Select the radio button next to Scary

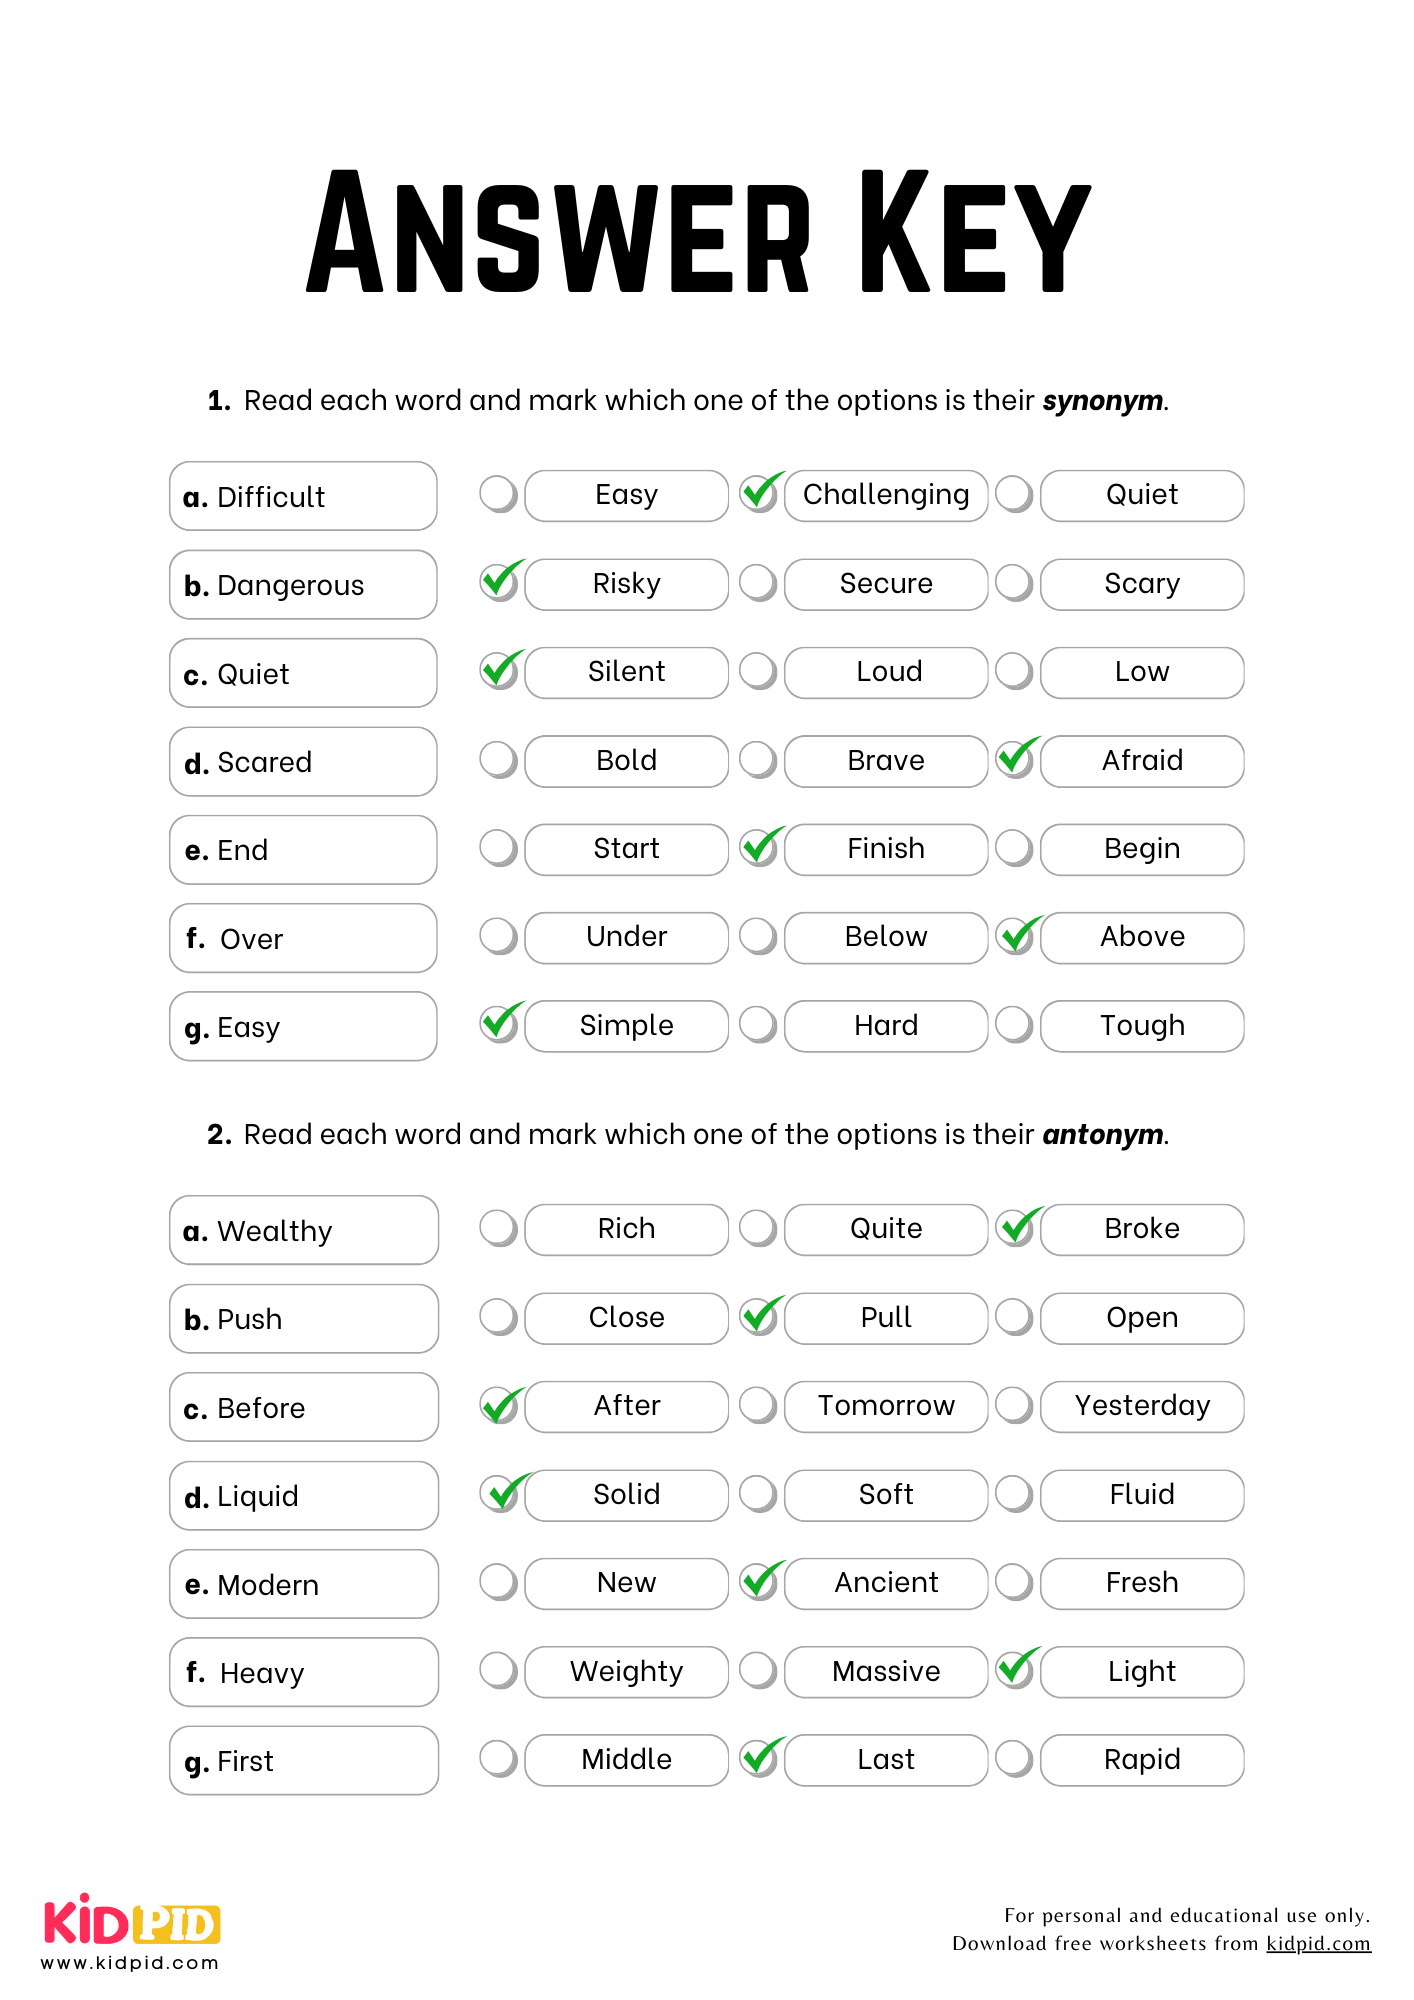click(1014, 583)
